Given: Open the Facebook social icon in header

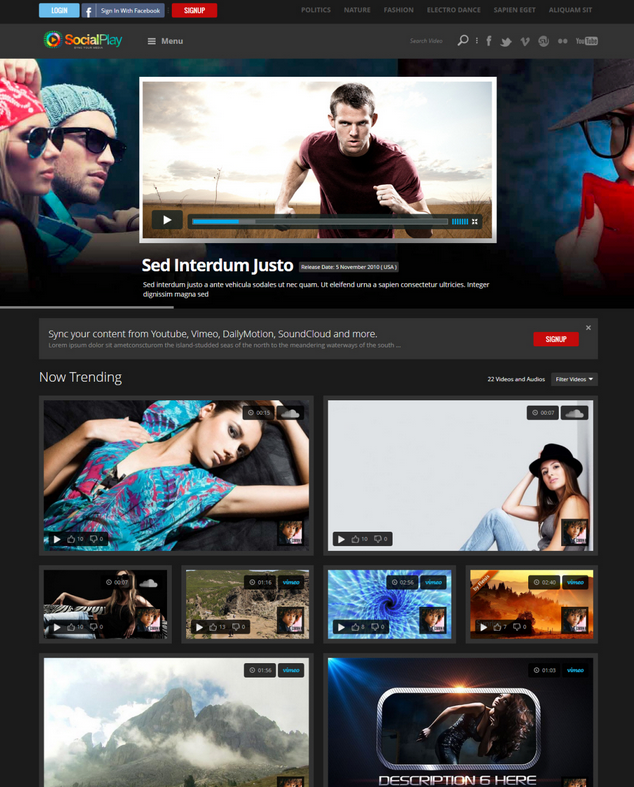Looking at the screenshot, I should [489, 41].
